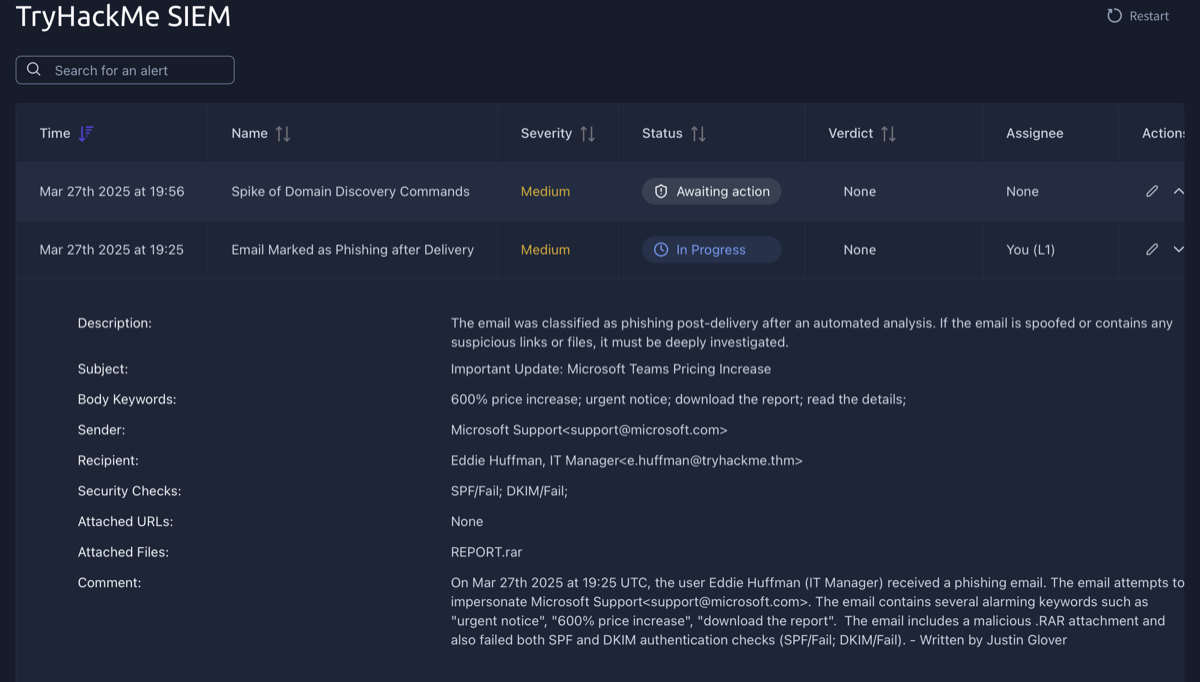Image resolution: width=1200 pixels, height=682 pixels.
Task: Click the shield icon inside Awaiting action badge
Action: point(661,191)
